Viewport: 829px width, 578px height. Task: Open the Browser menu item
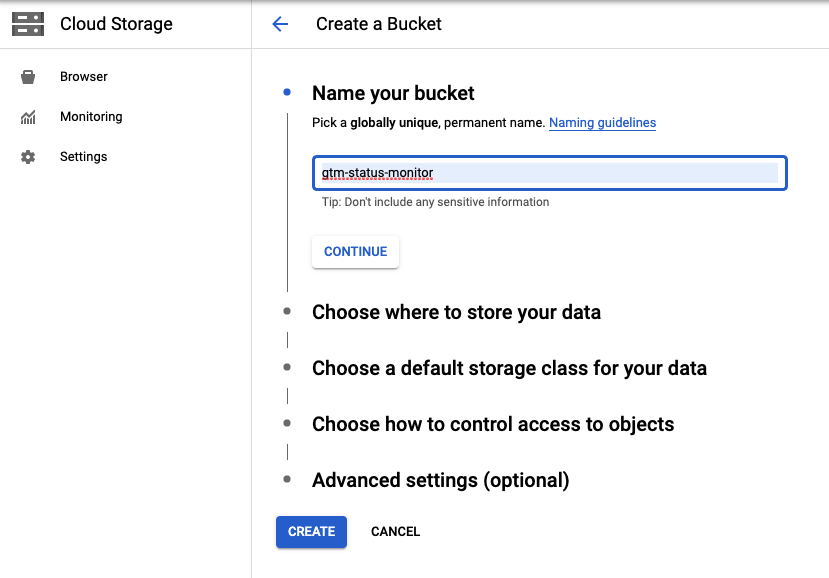pyautogui.click(x=84, y=77)
